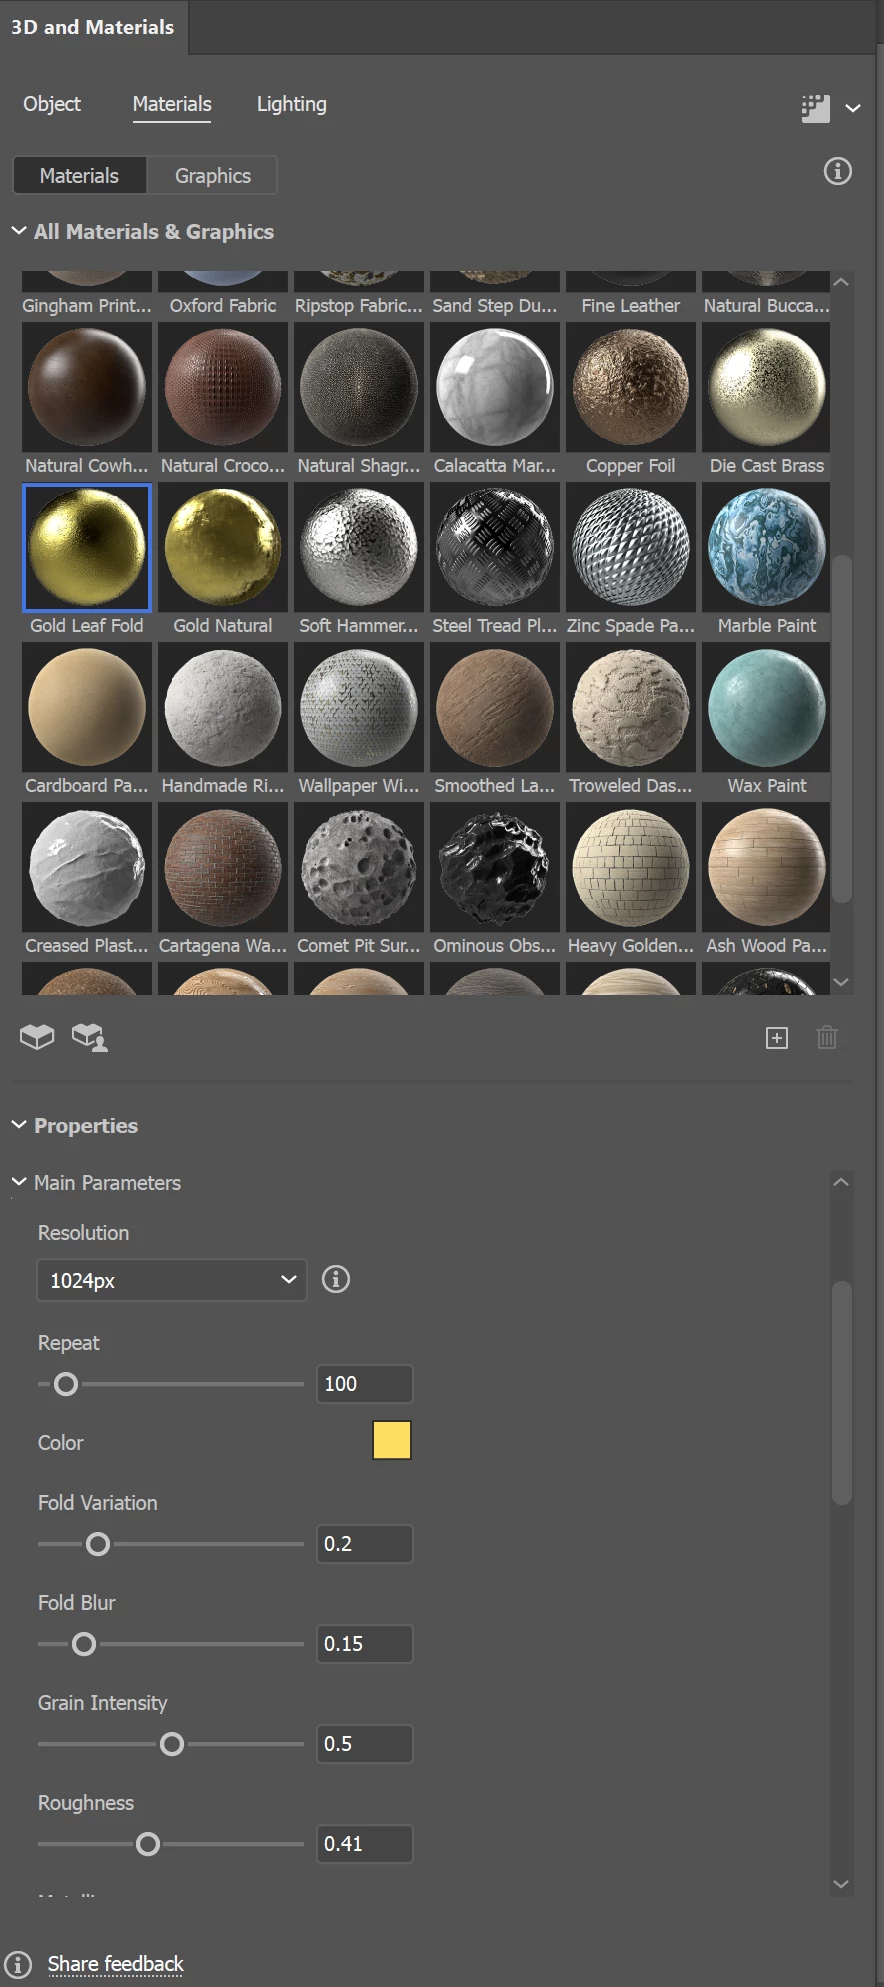884x1987 pixels.
Task: Select the Marble Paint material
Action: 767,548
